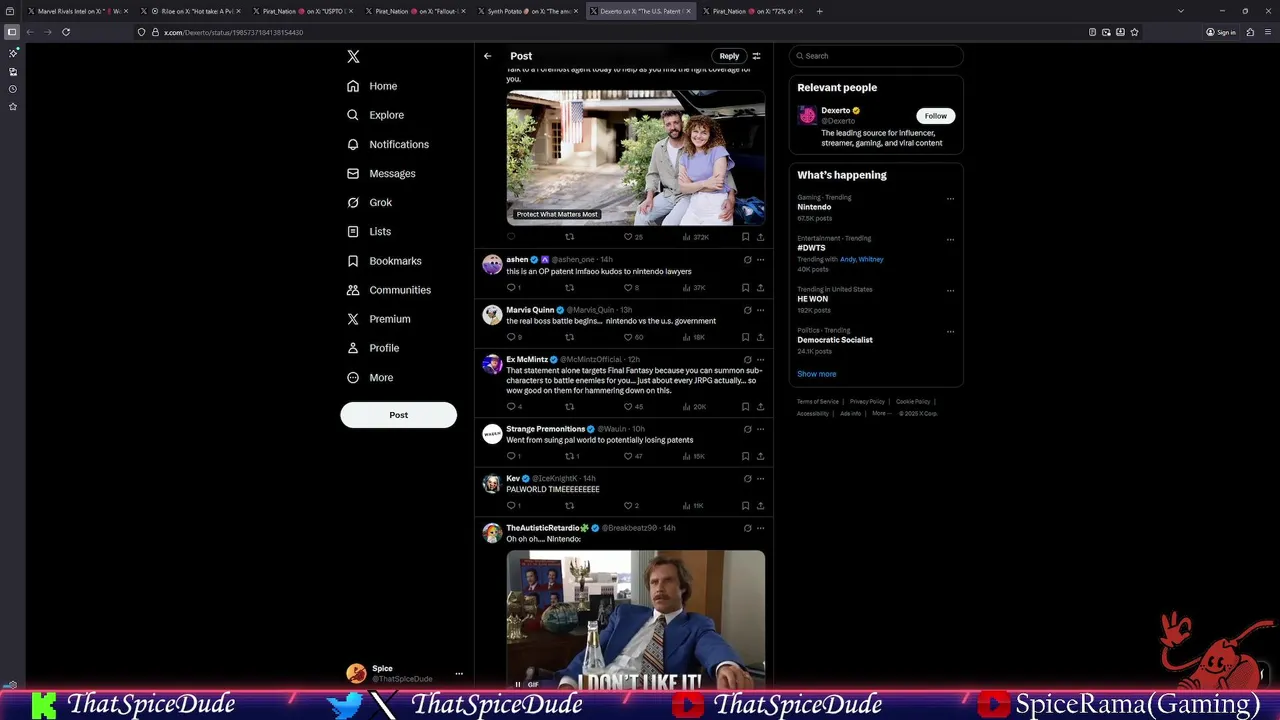Open the Nintendo trending topic

pyautogui.click(x=814, y=207)
